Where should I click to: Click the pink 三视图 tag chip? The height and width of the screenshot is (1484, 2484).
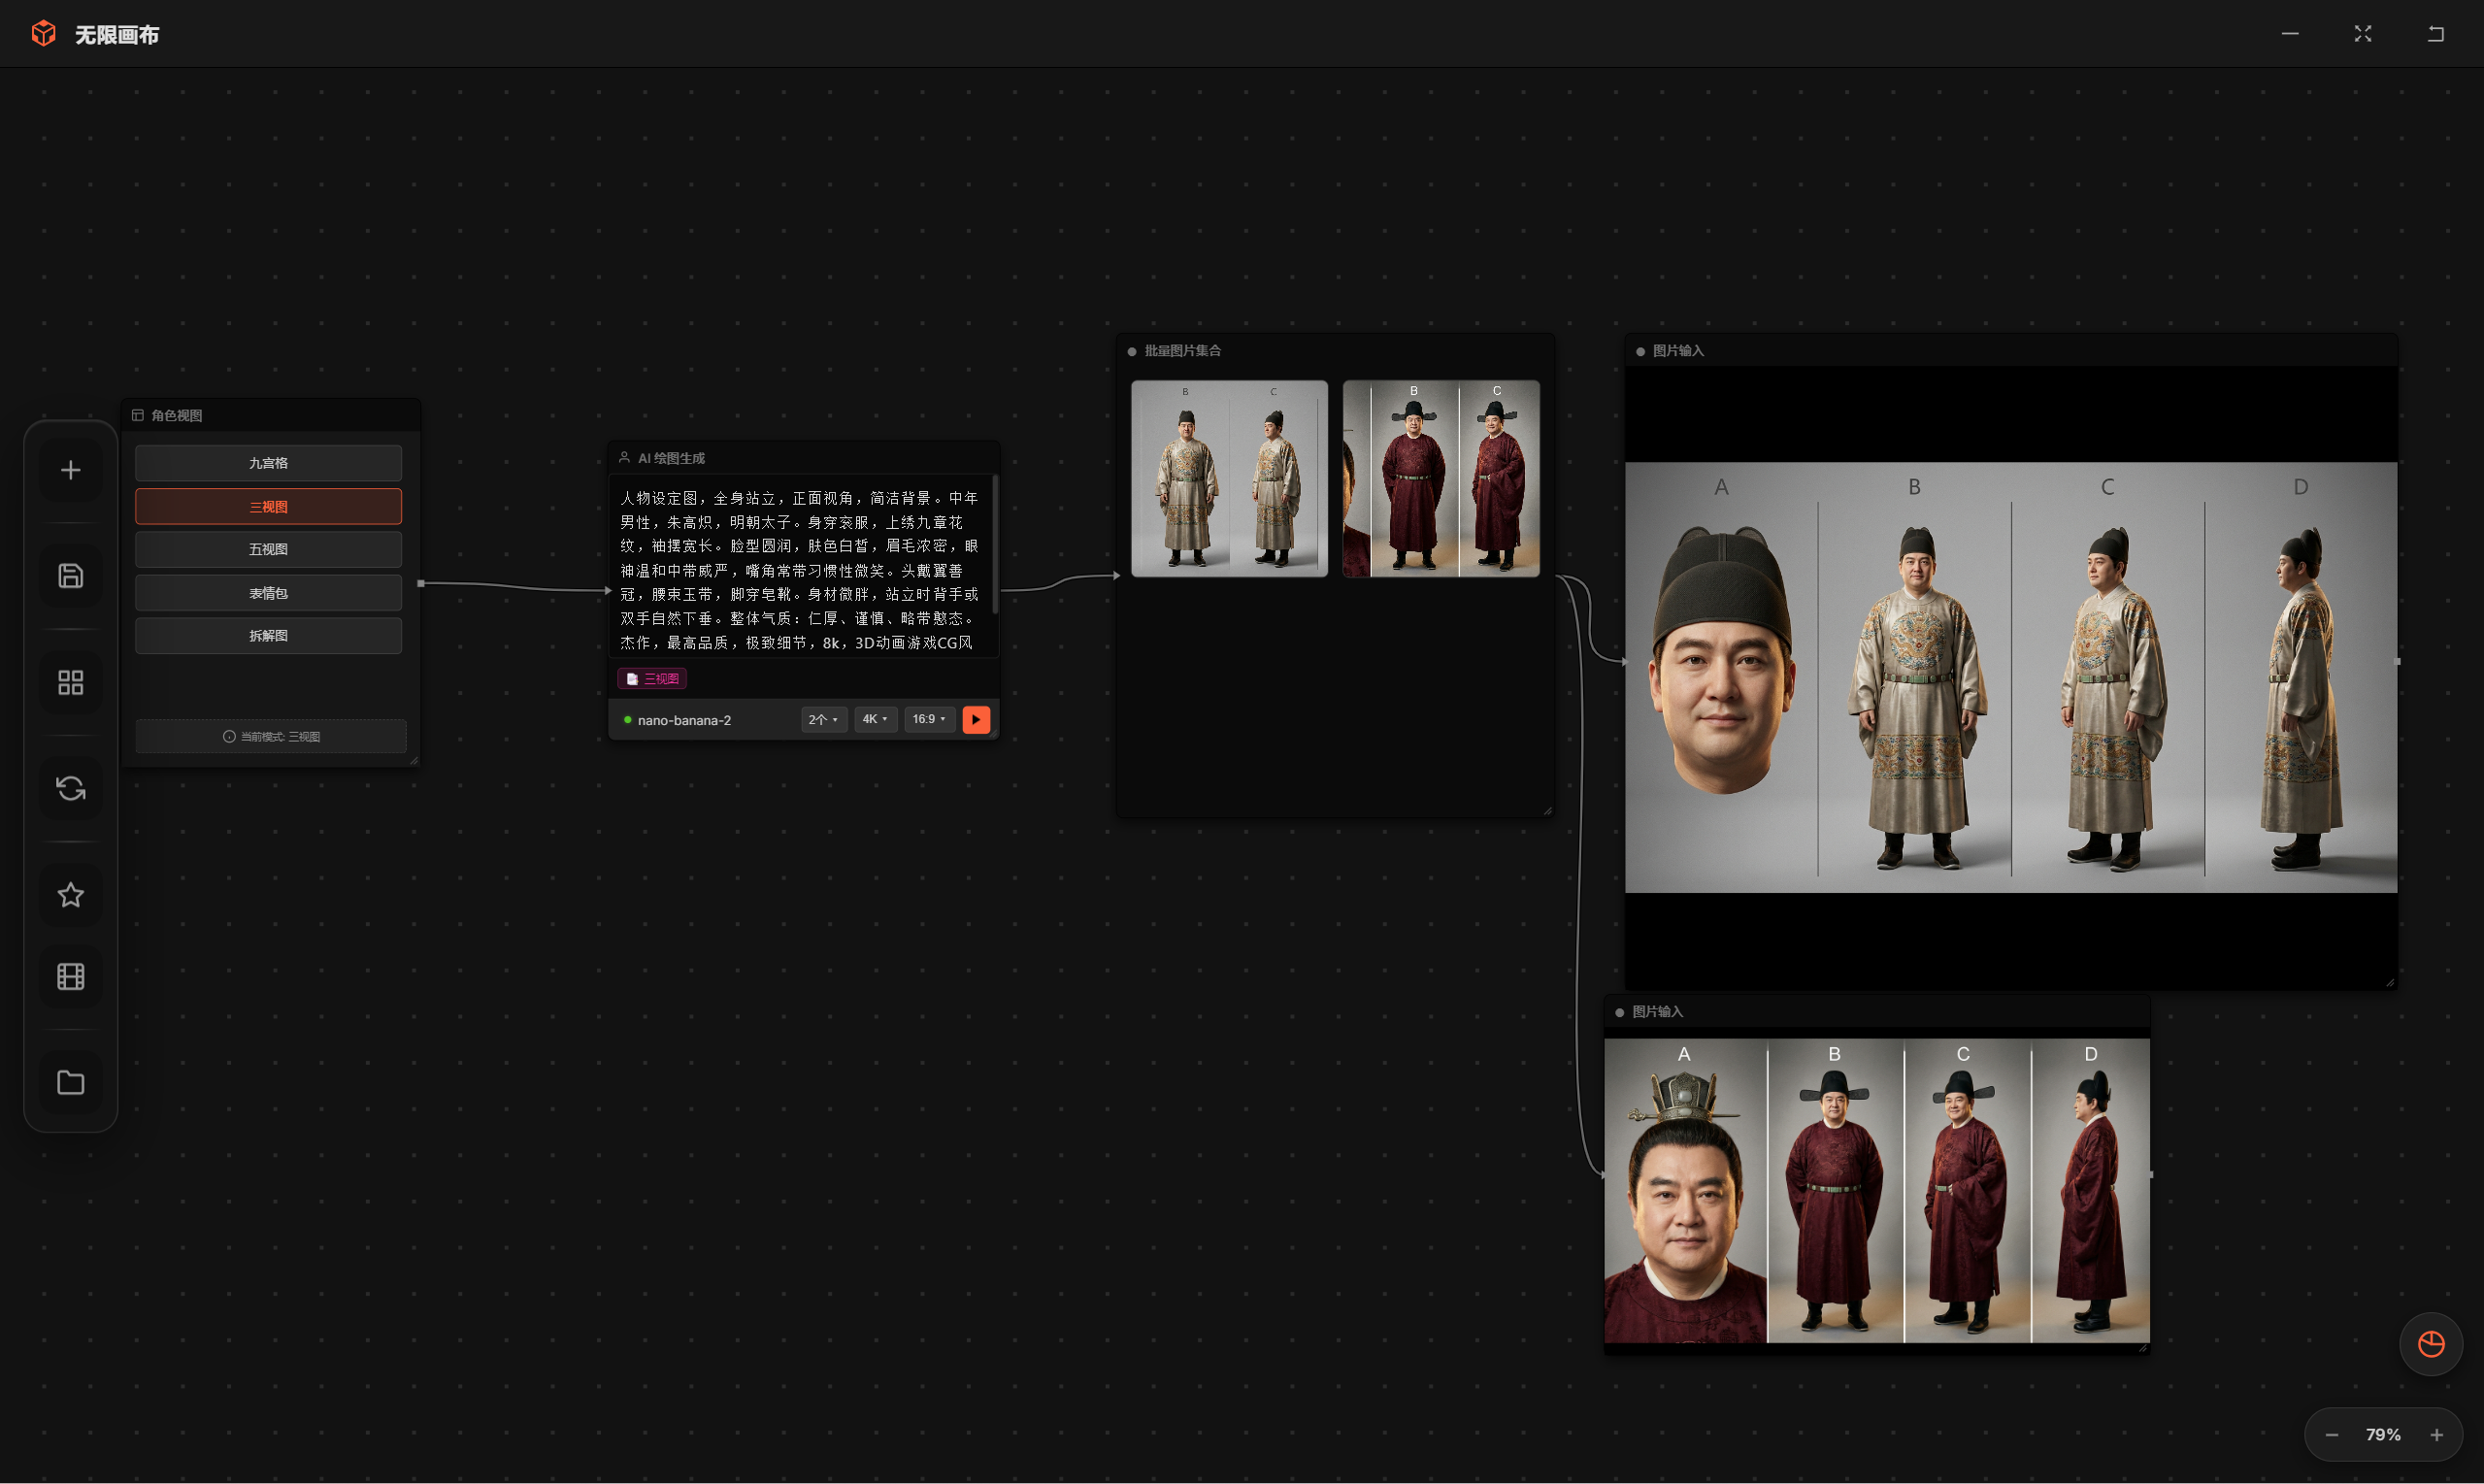click(652, 678)
